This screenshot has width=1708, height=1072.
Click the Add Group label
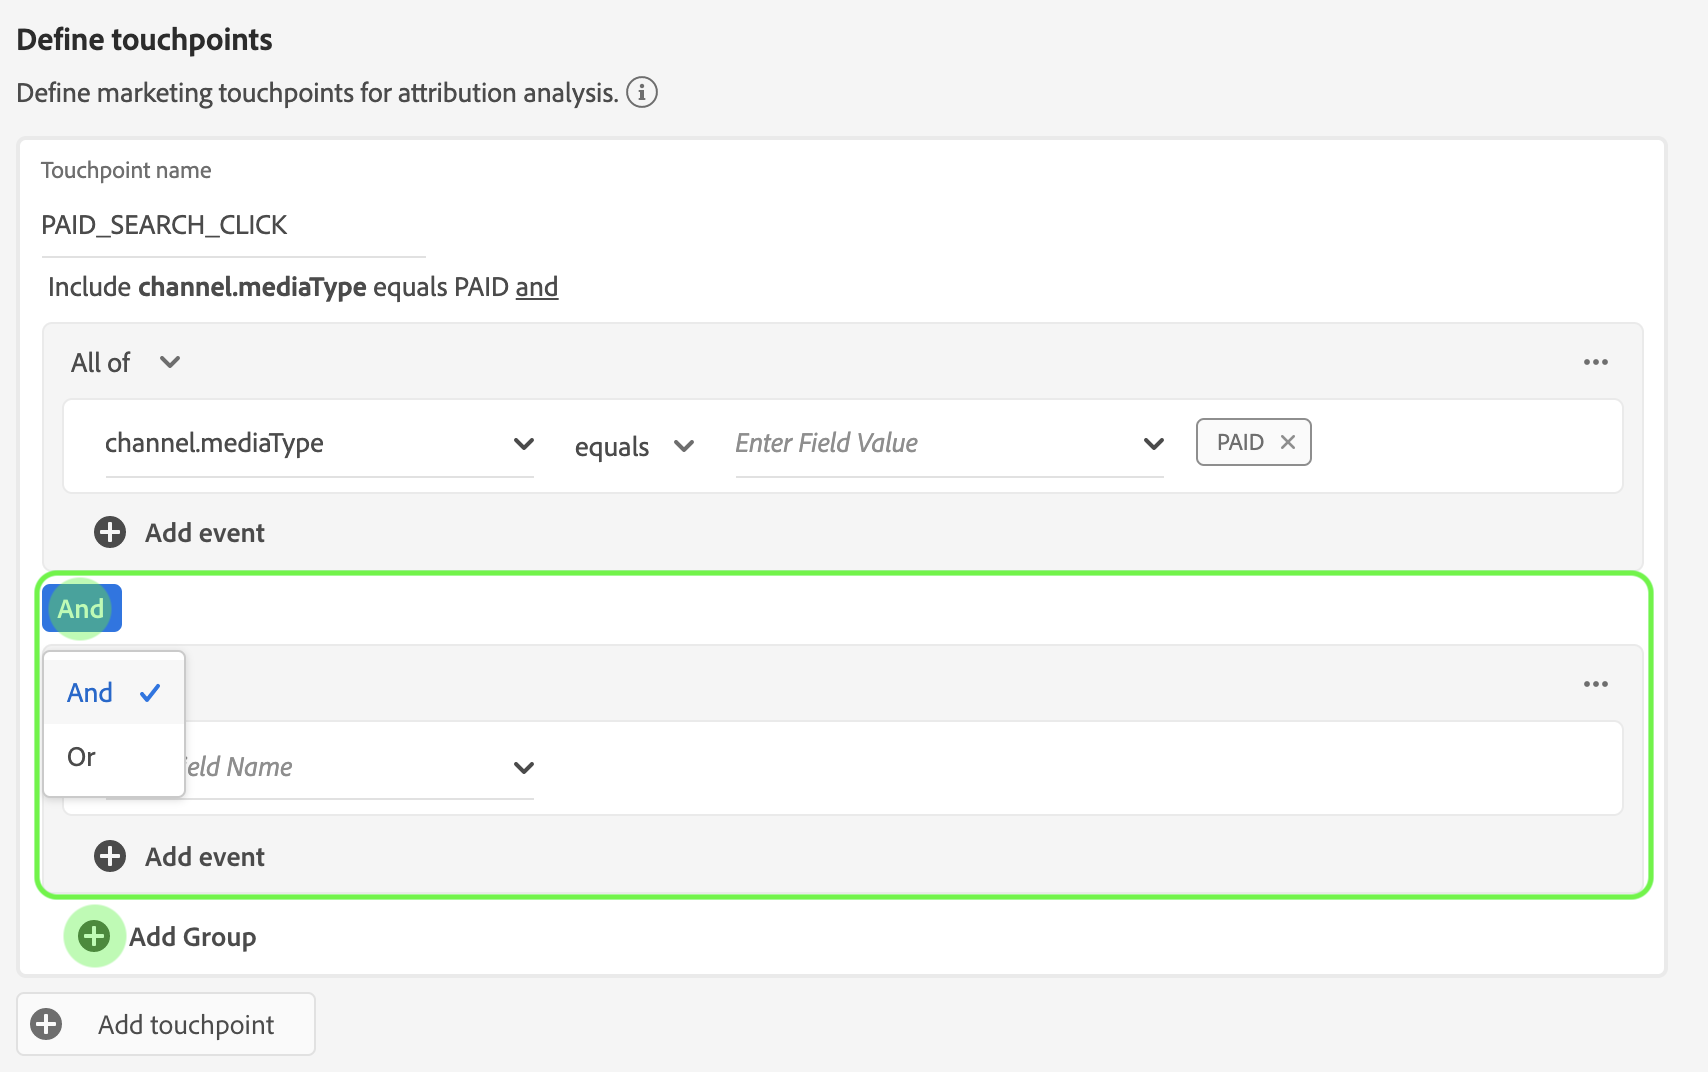[193, 937]
